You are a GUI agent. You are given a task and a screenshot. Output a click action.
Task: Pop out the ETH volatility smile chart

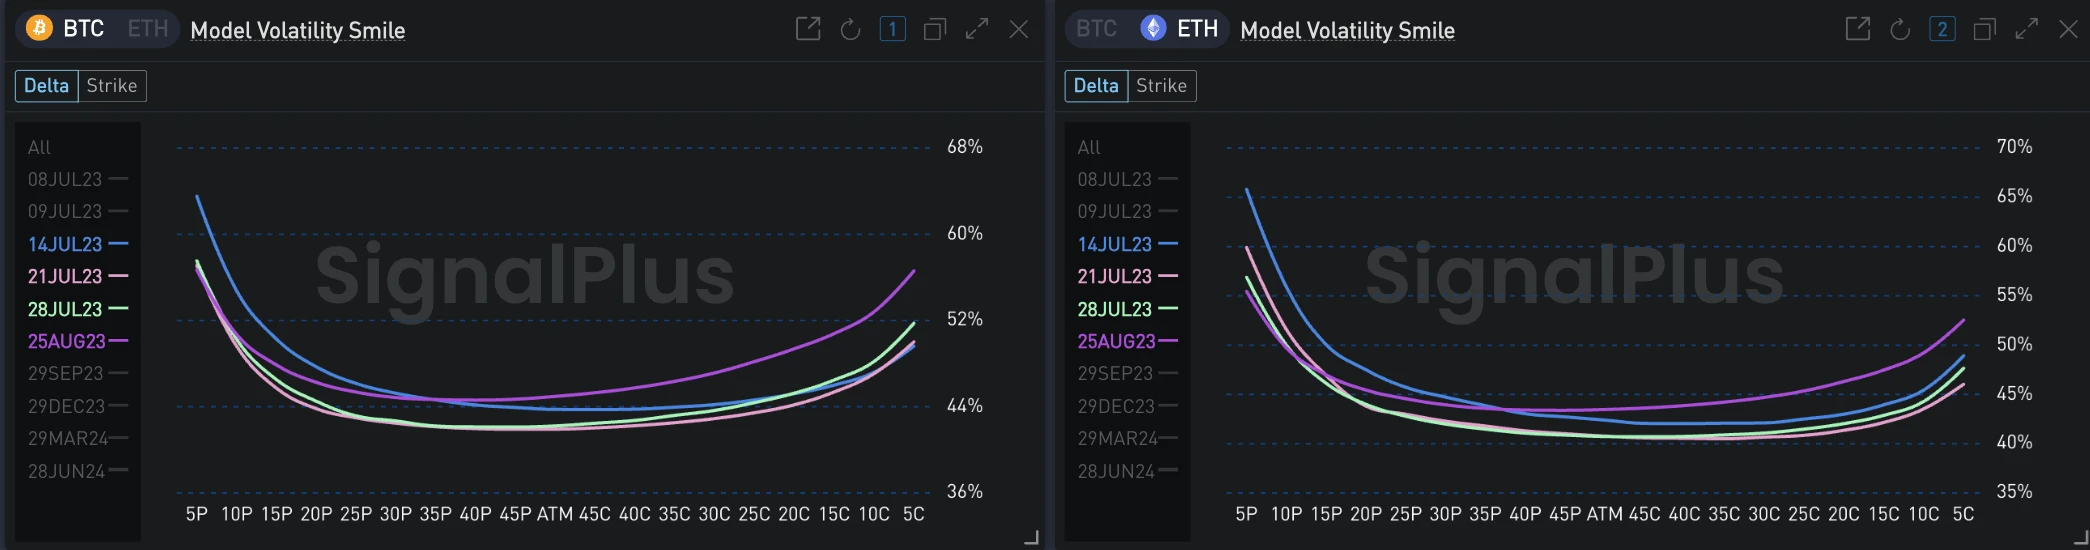pos(1858,29)
